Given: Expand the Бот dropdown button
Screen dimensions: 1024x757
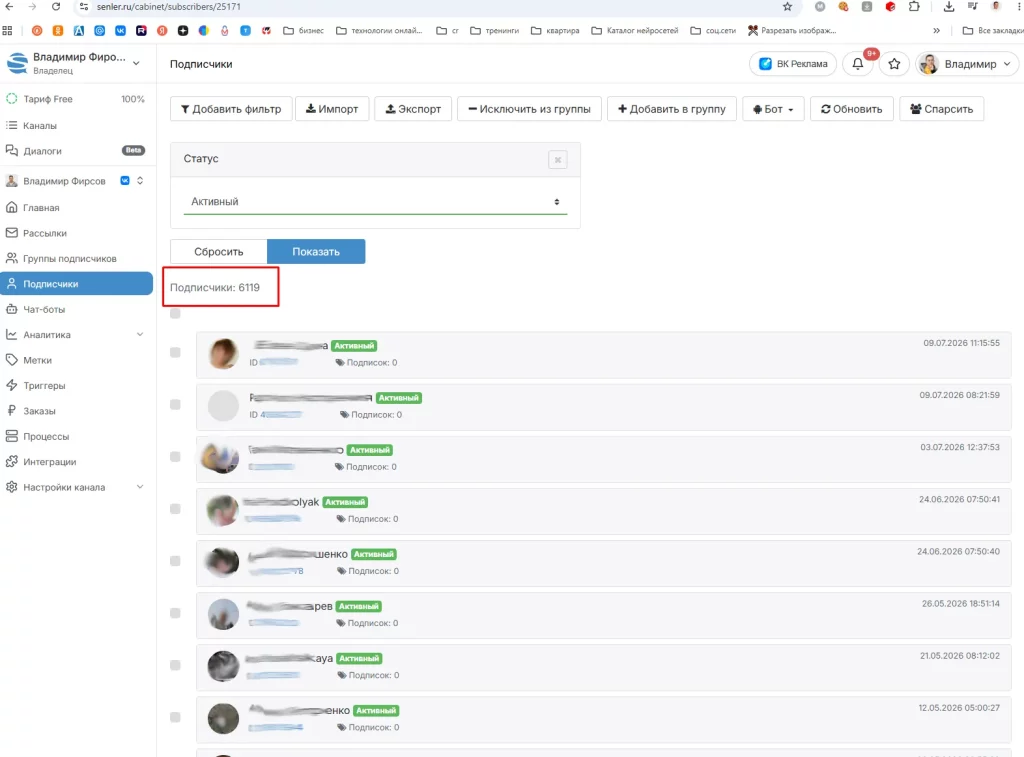Looking at the screenshot, I should coord(773,109).
